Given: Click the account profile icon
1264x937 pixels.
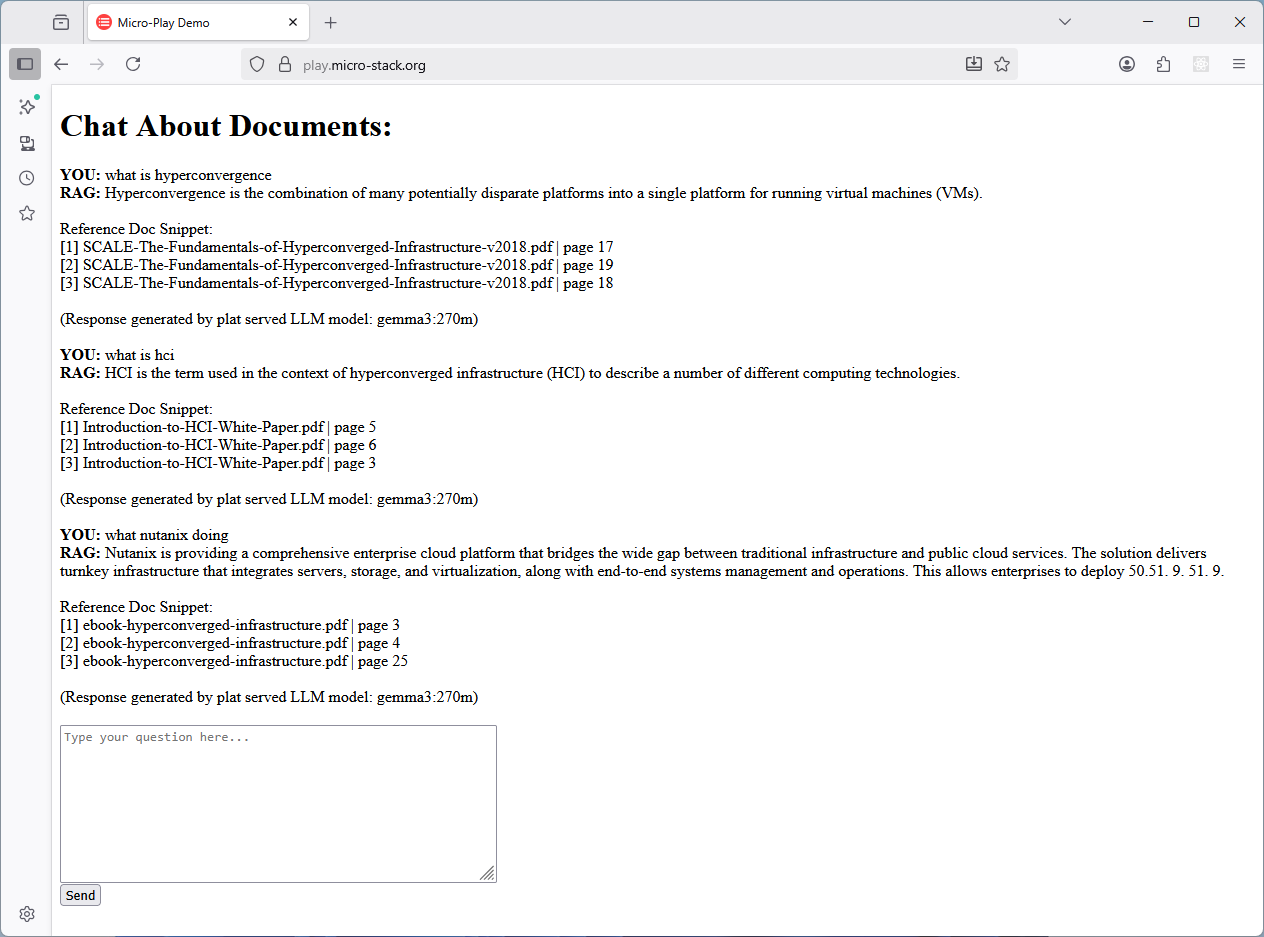Looking at the screenshot, I should pyautogui.click(x=1126, y=63).
